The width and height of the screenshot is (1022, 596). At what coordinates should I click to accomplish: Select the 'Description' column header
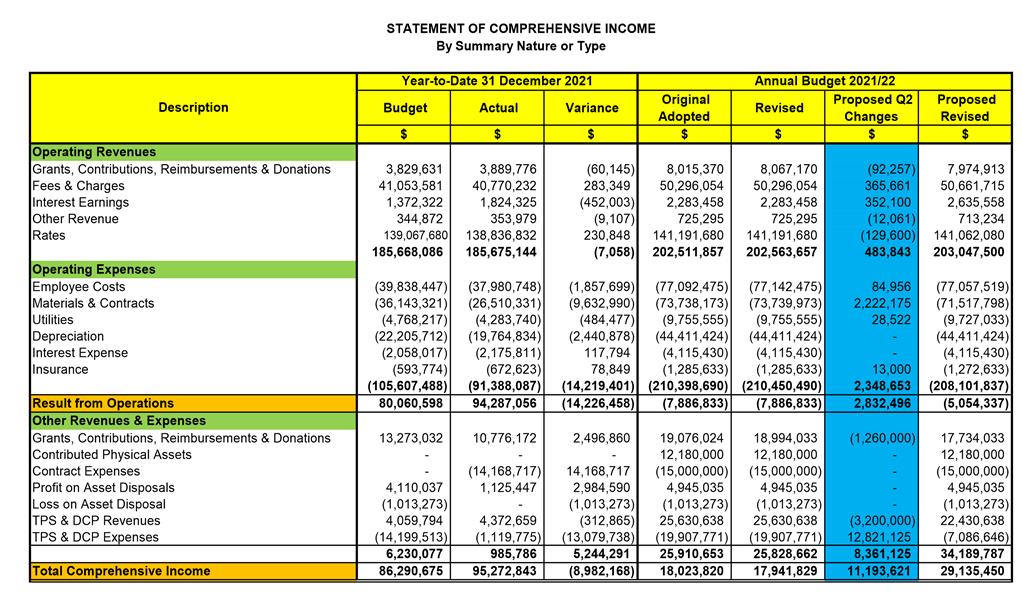click(x=193, y=108)
